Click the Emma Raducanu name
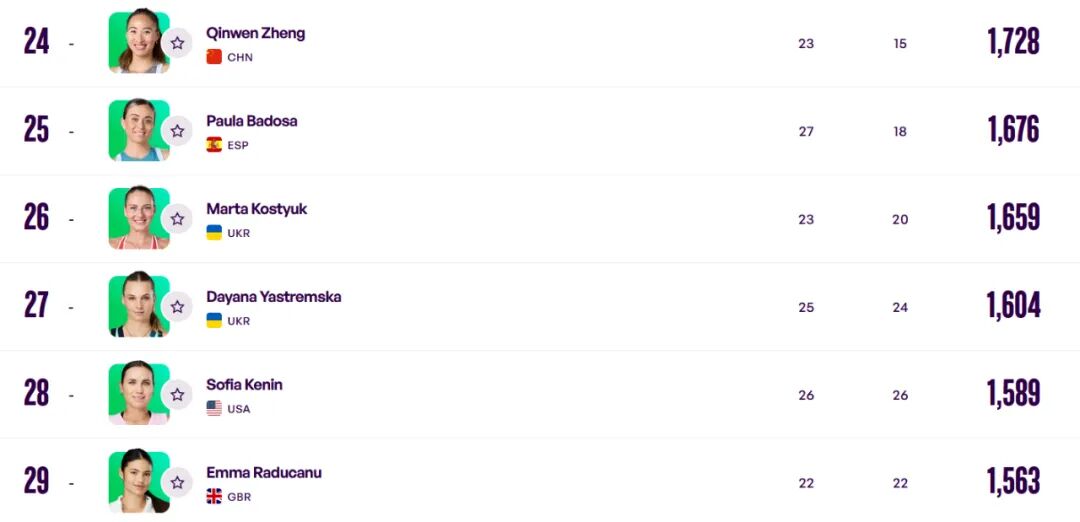The width and height of the screenshot is (1080, 522). [264, 473]
